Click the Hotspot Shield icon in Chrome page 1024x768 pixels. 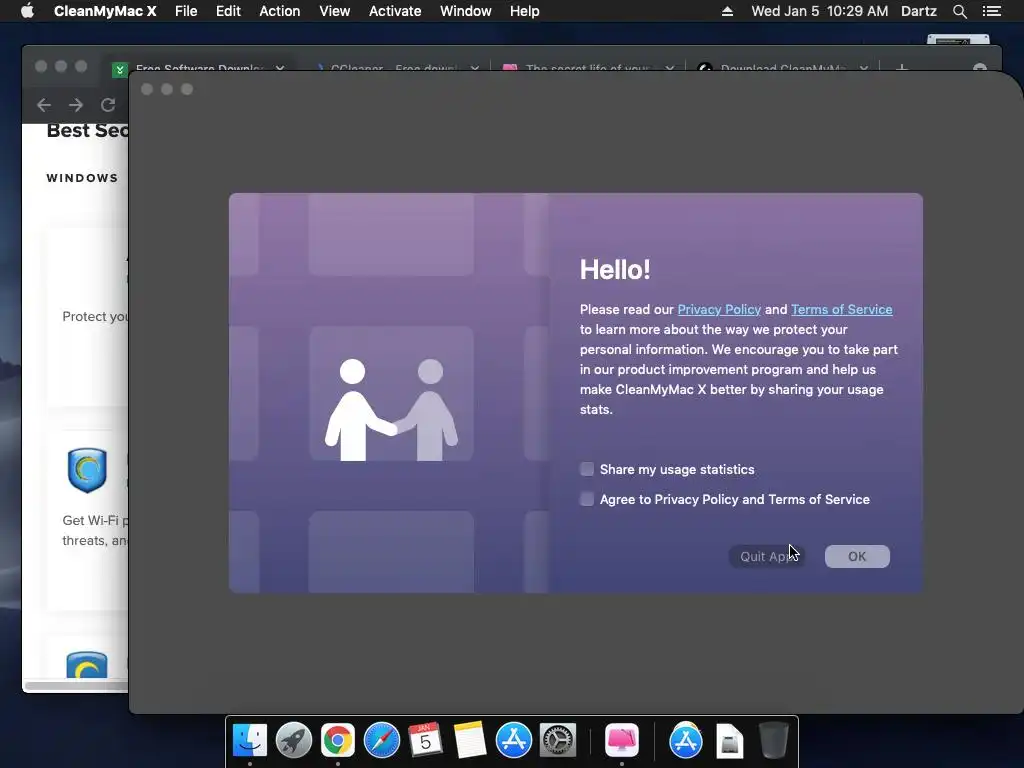click(87, 470)
